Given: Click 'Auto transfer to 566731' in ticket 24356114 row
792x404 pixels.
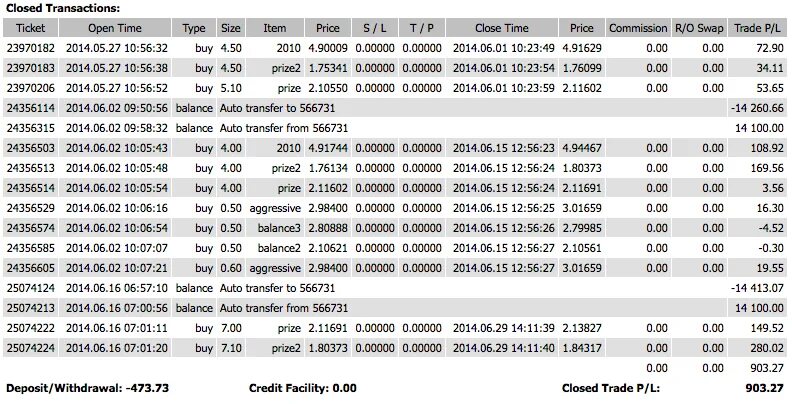Looking at the screenshot, I should [x=277, y=108].
